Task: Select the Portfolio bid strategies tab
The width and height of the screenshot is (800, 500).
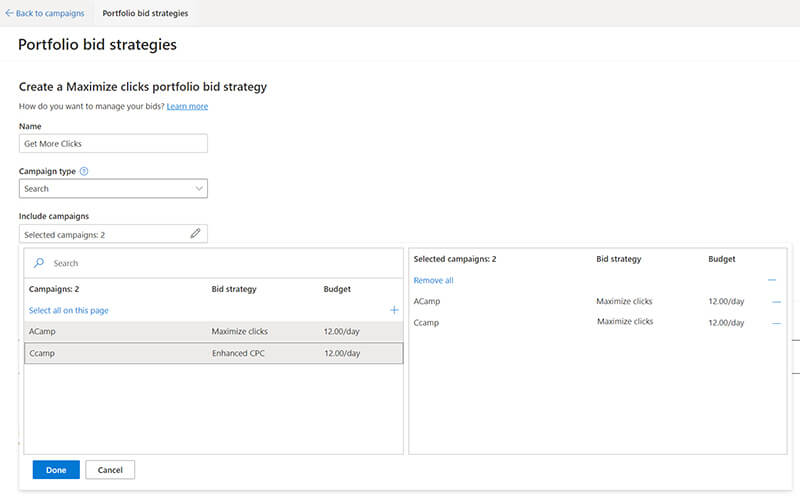Action: 145,13
